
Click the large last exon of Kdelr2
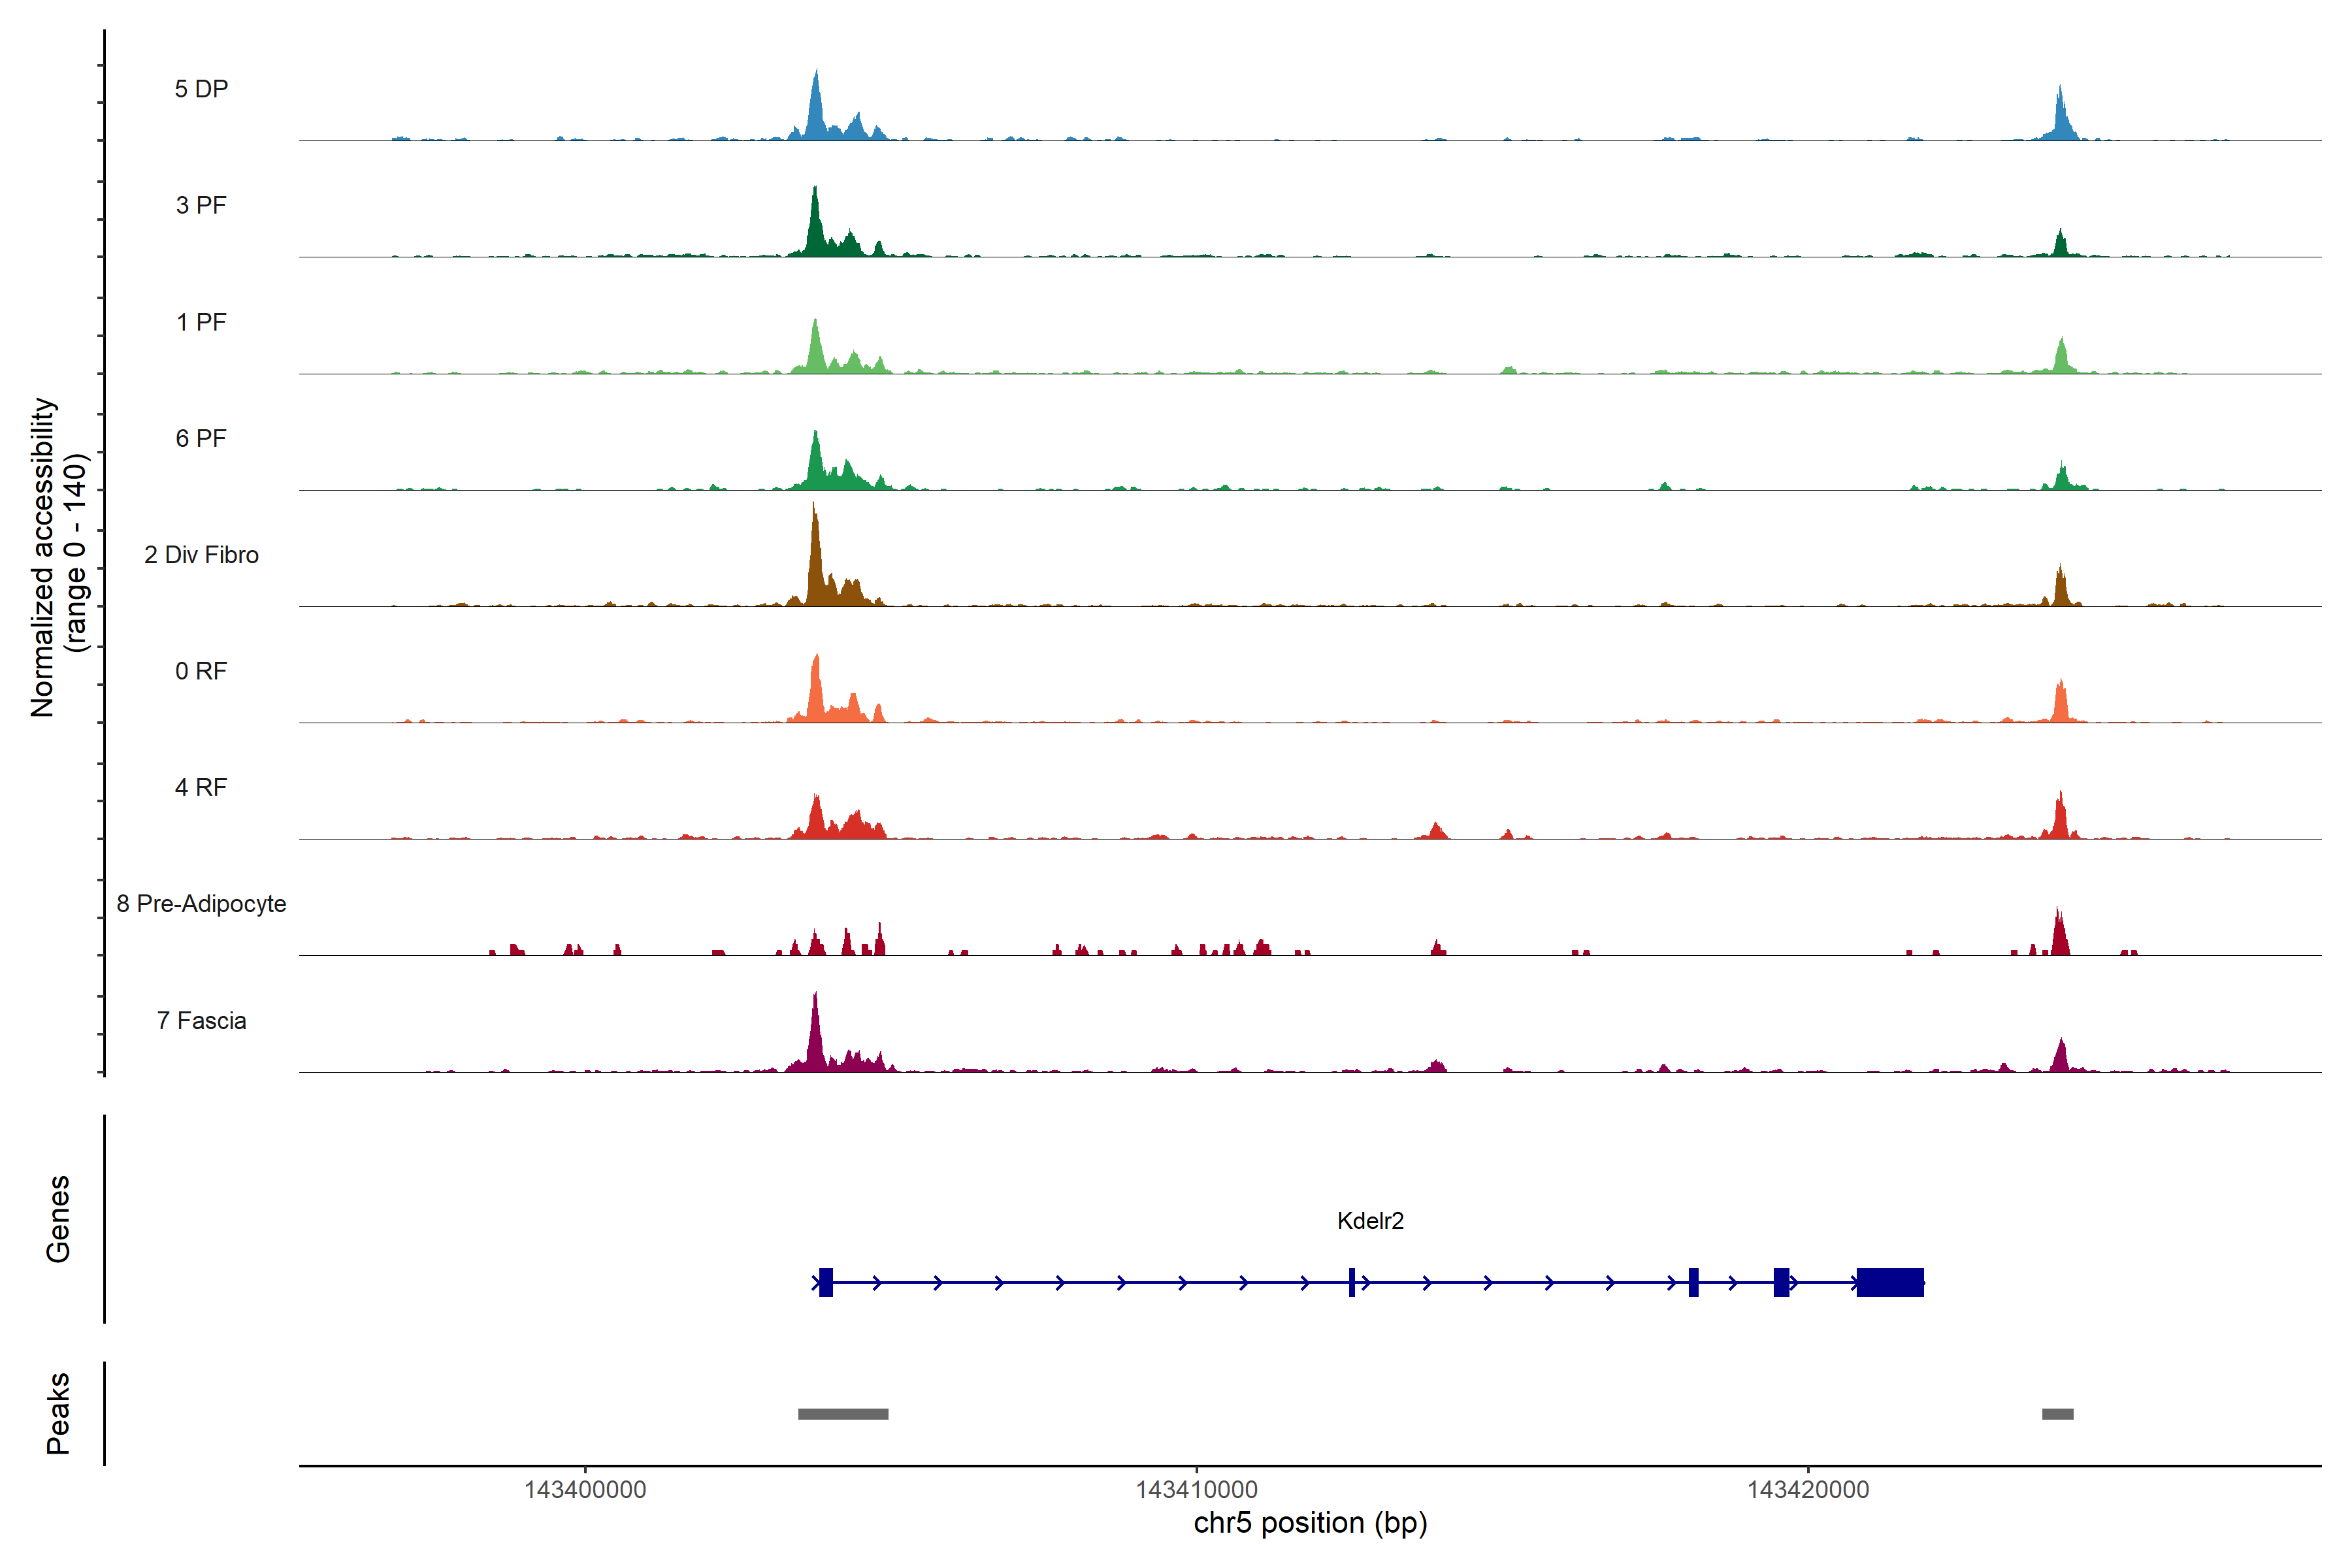1889,1282
